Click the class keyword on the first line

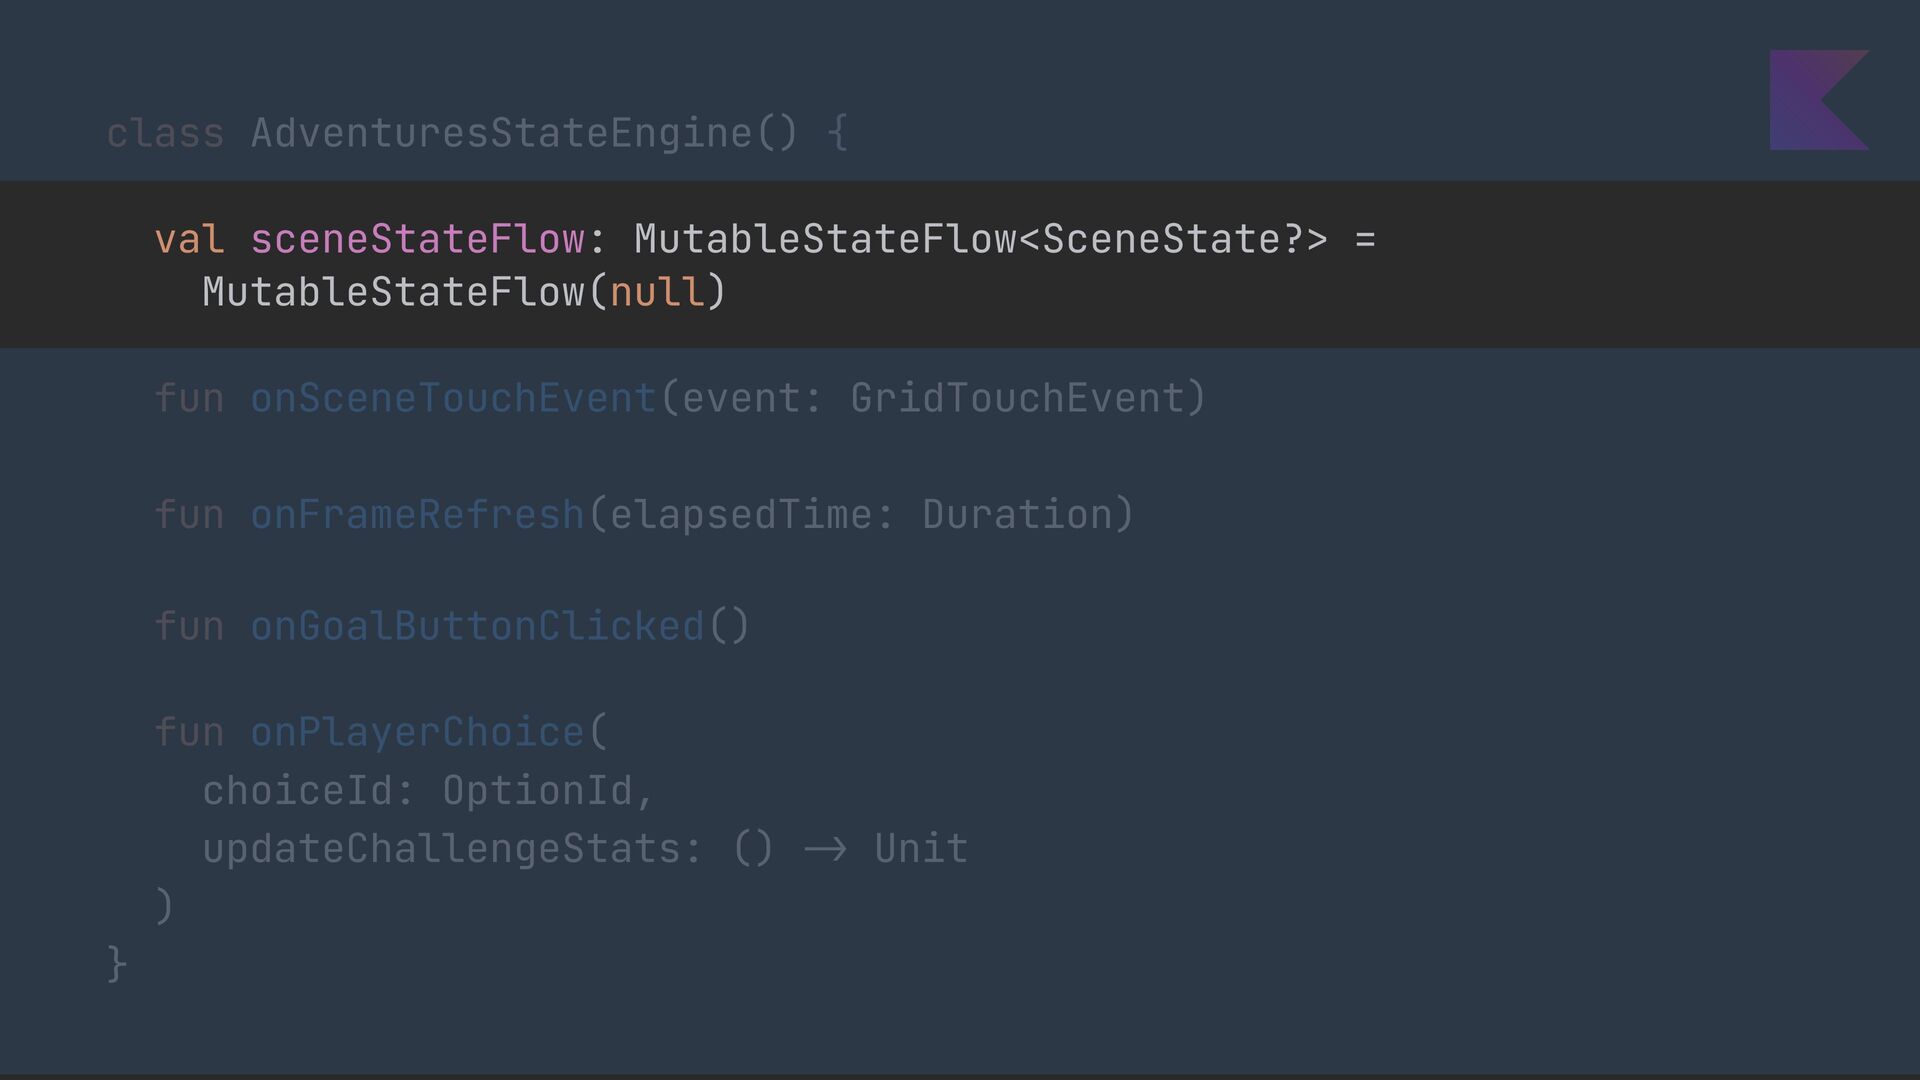pos(165,133)
